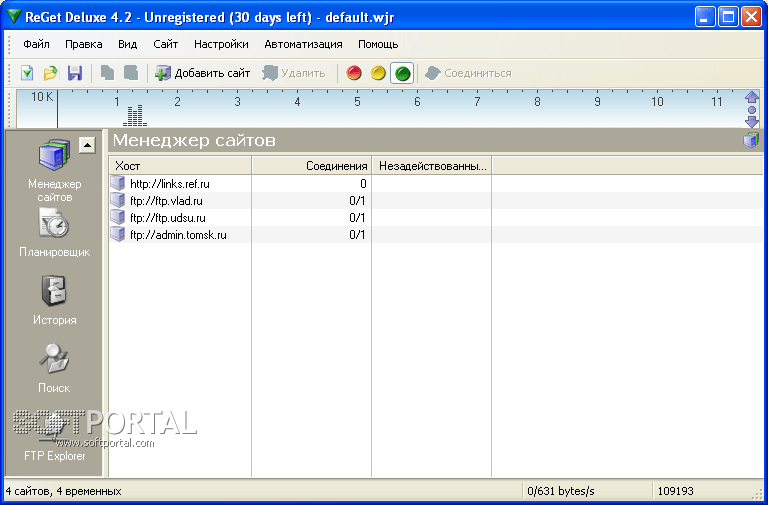This screenshot has height=505, width=768.
Task: Click 0/1 connections for ftp.udsu.ru
Action: 357,218
